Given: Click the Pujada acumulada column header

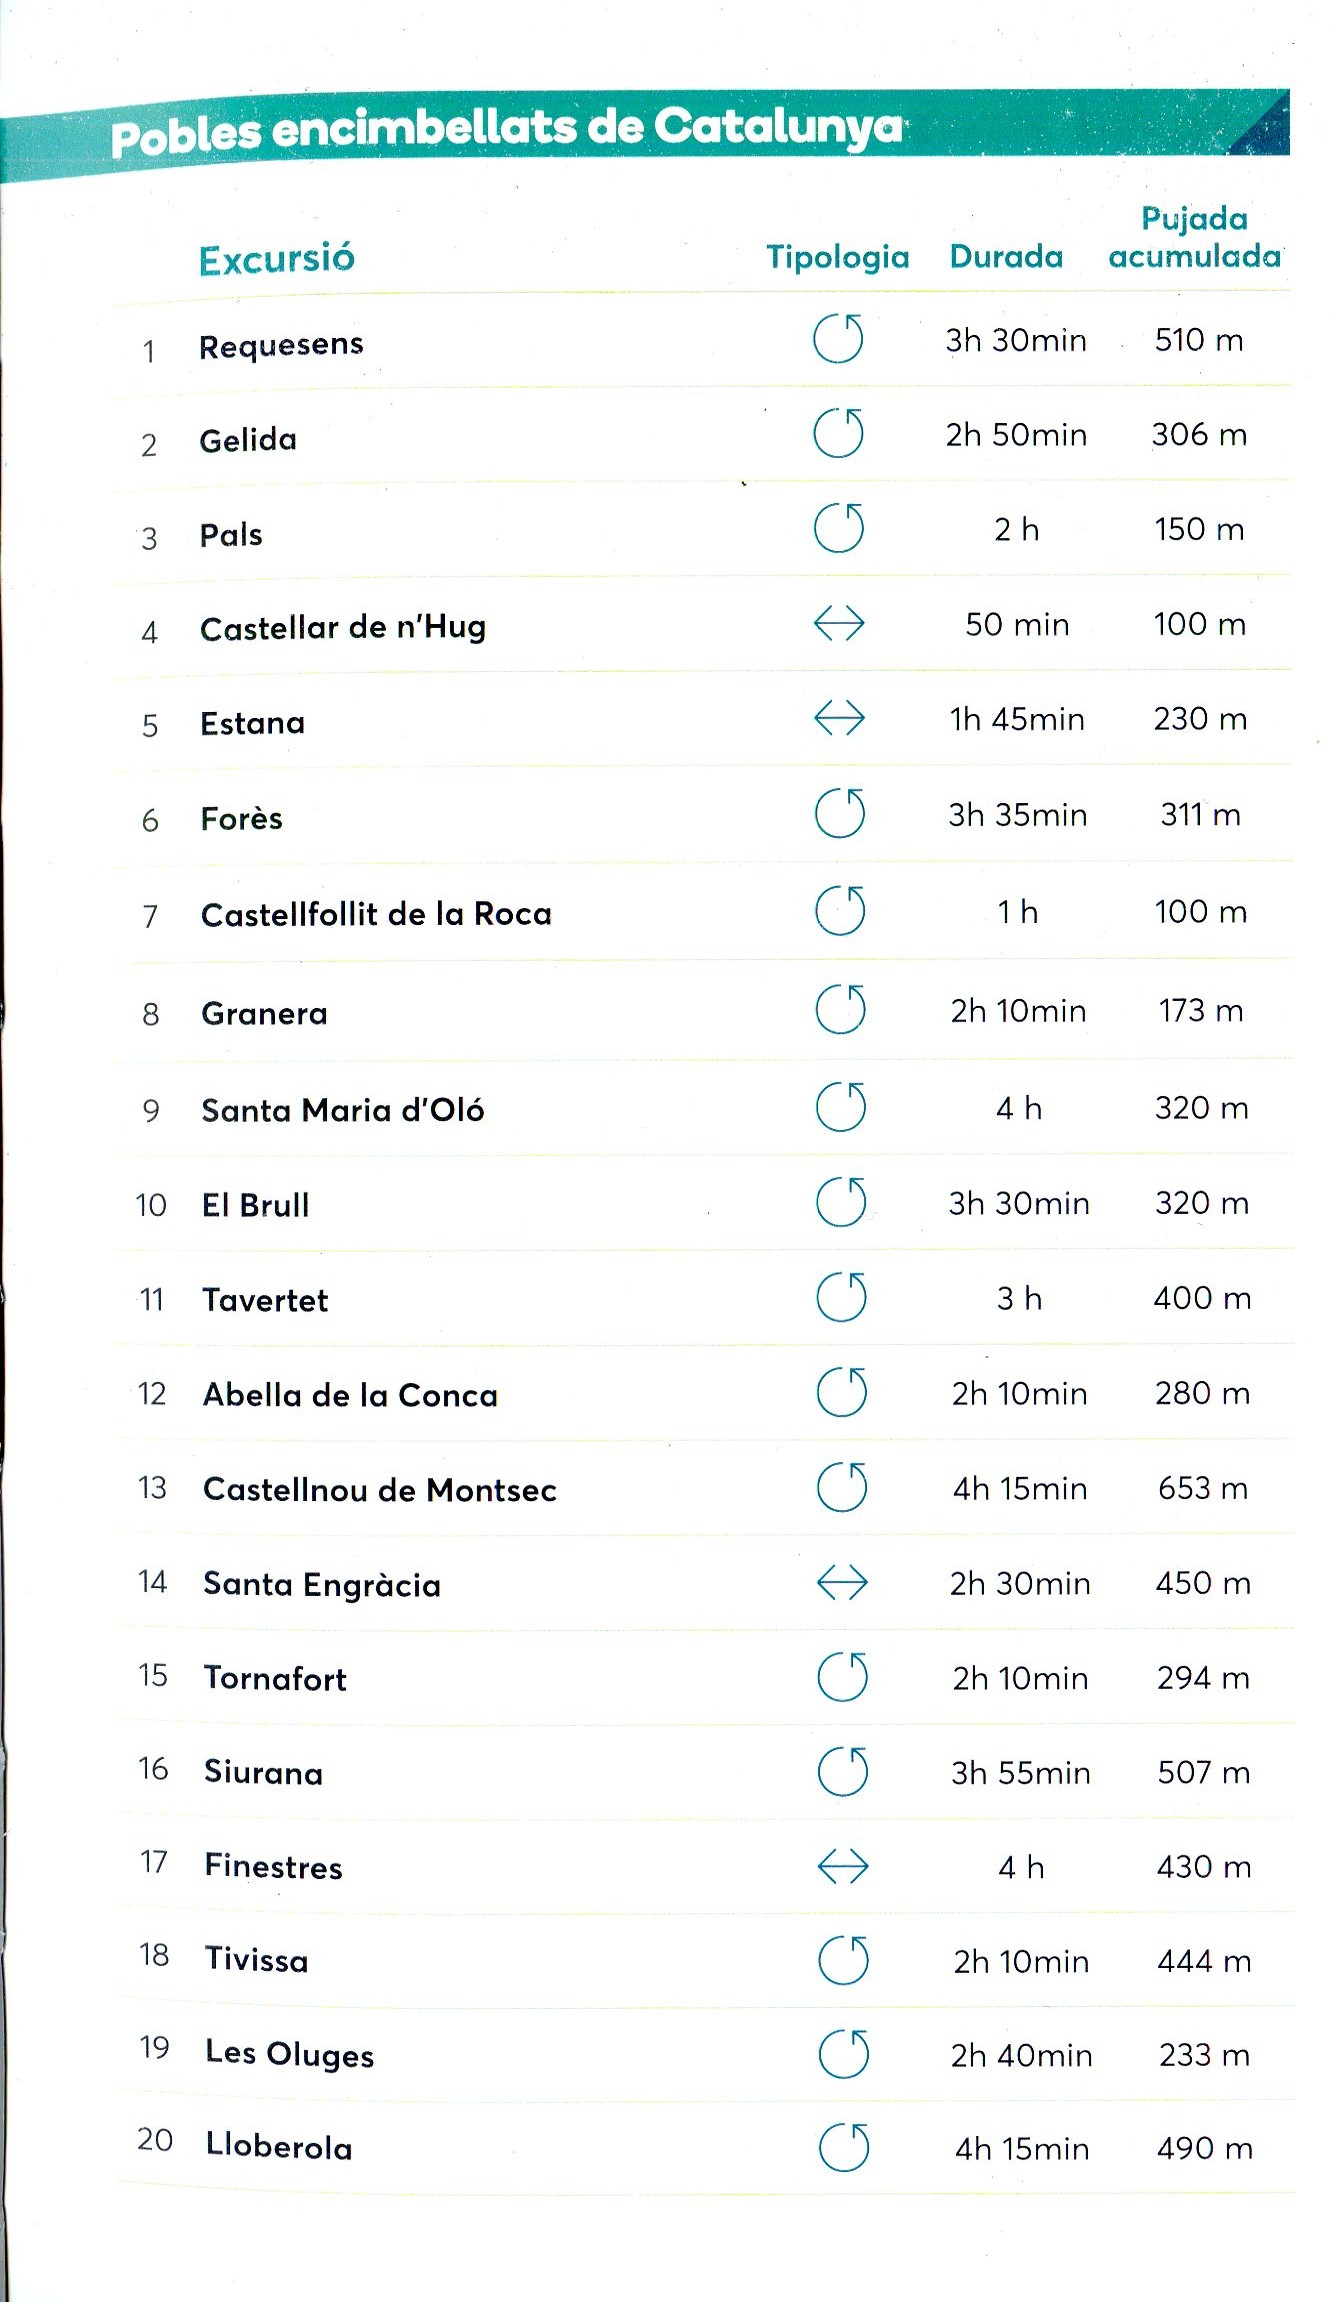Looking at the screenshot, I should (1195, 238).
